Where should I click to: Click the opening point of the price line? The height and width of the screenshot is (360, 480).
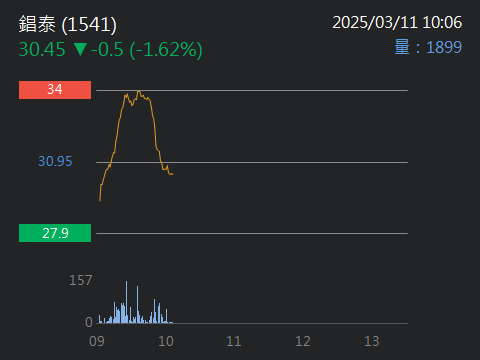coord(100,200)
